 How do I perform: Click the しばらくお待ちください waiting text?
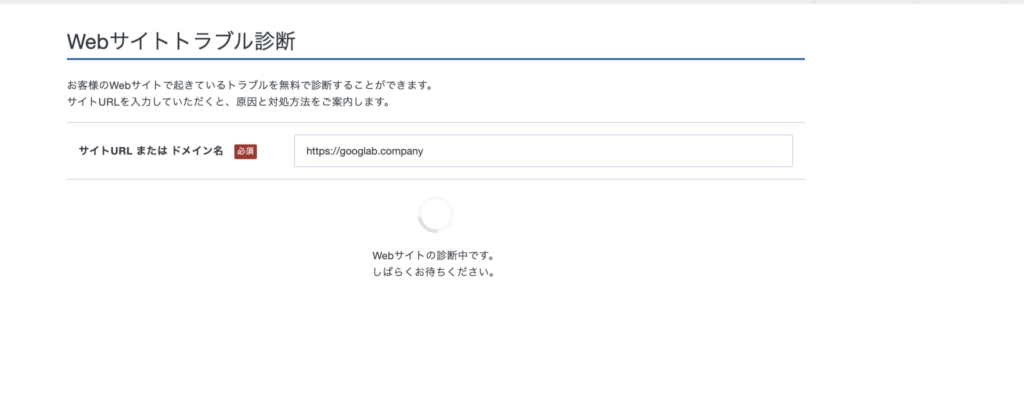(x=433, y=272)
